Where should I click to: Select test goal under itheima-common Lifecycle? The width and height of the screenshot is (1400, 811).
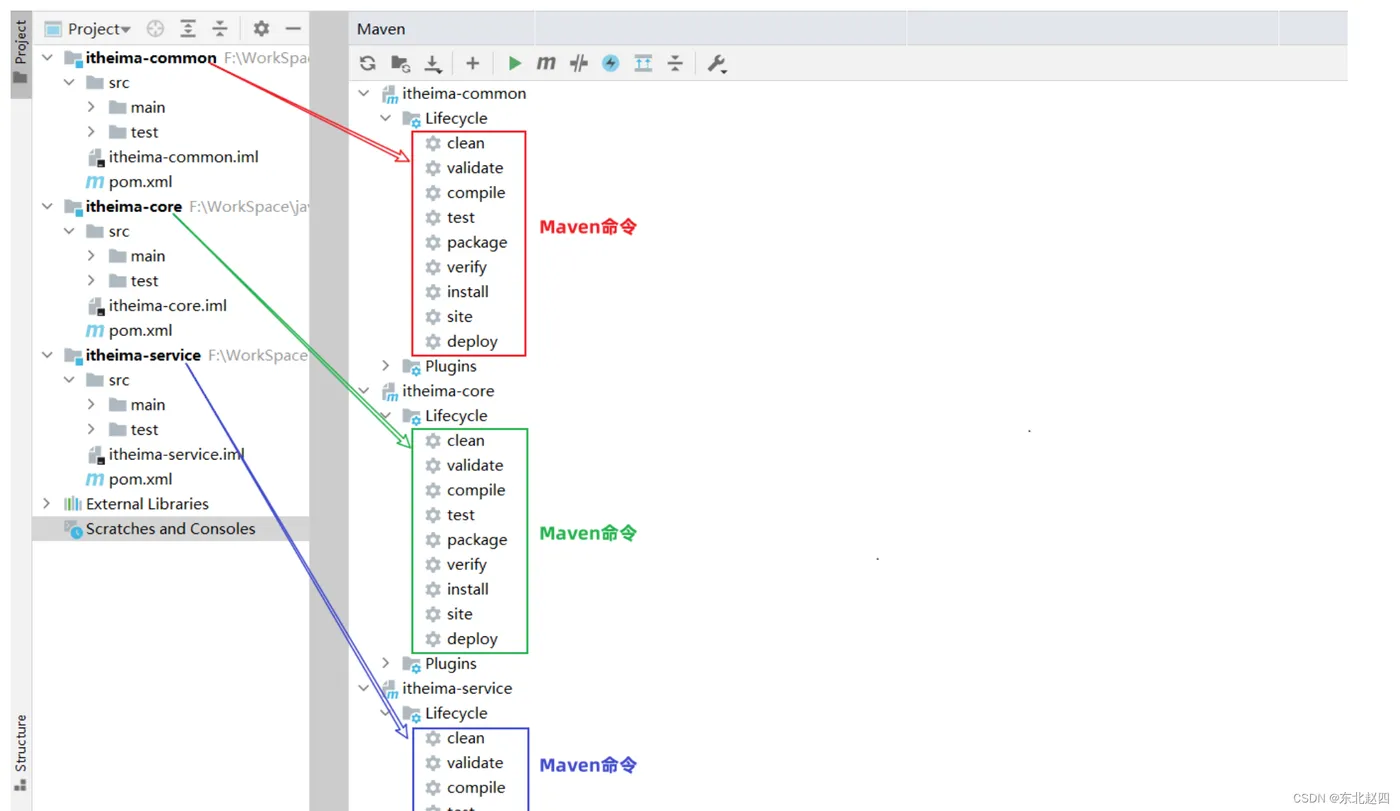(450, 217)
